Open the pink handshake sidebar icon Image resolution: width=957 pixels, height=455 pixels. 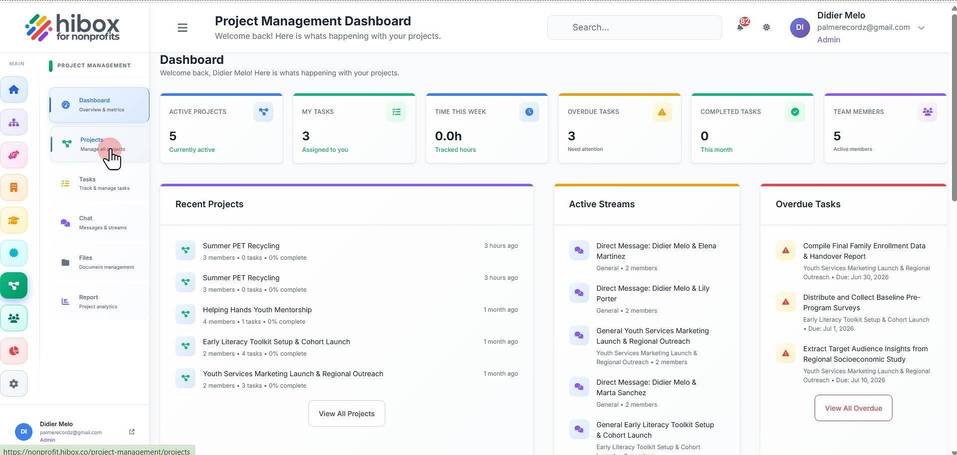pos(13,155)
